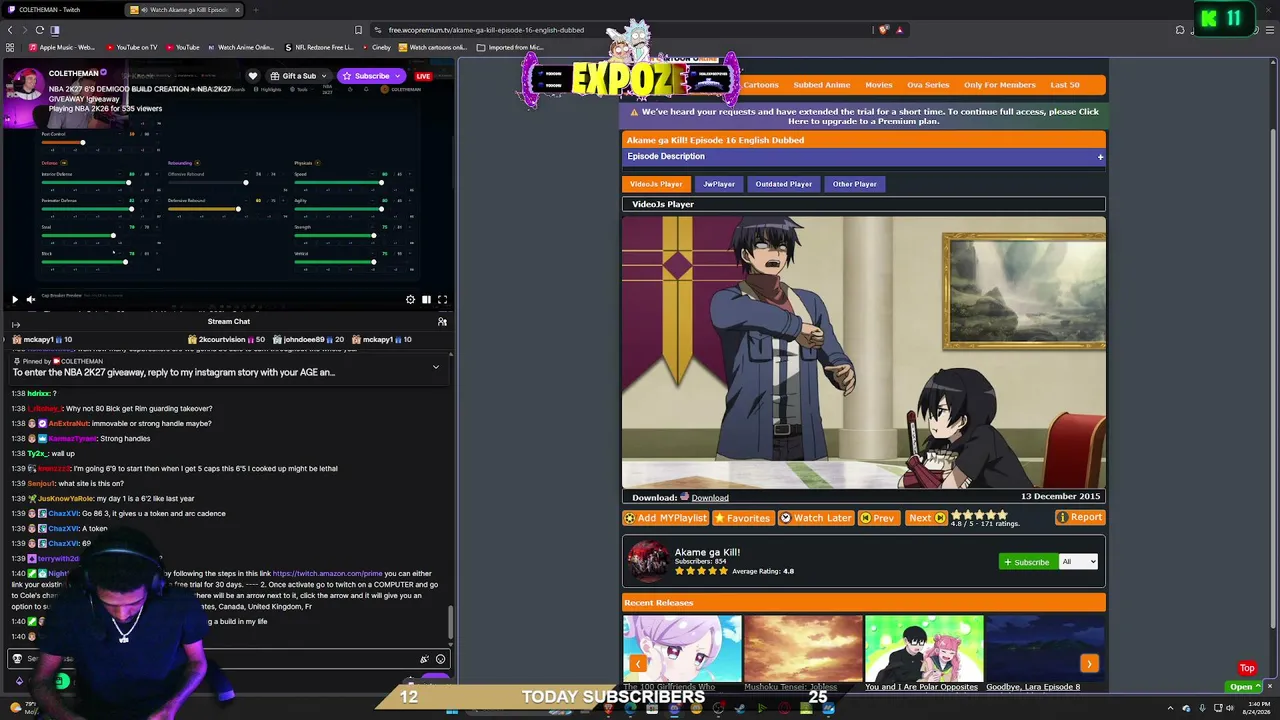
Task: Open the Cineby bookmark
Action: (x=375, y=47)
